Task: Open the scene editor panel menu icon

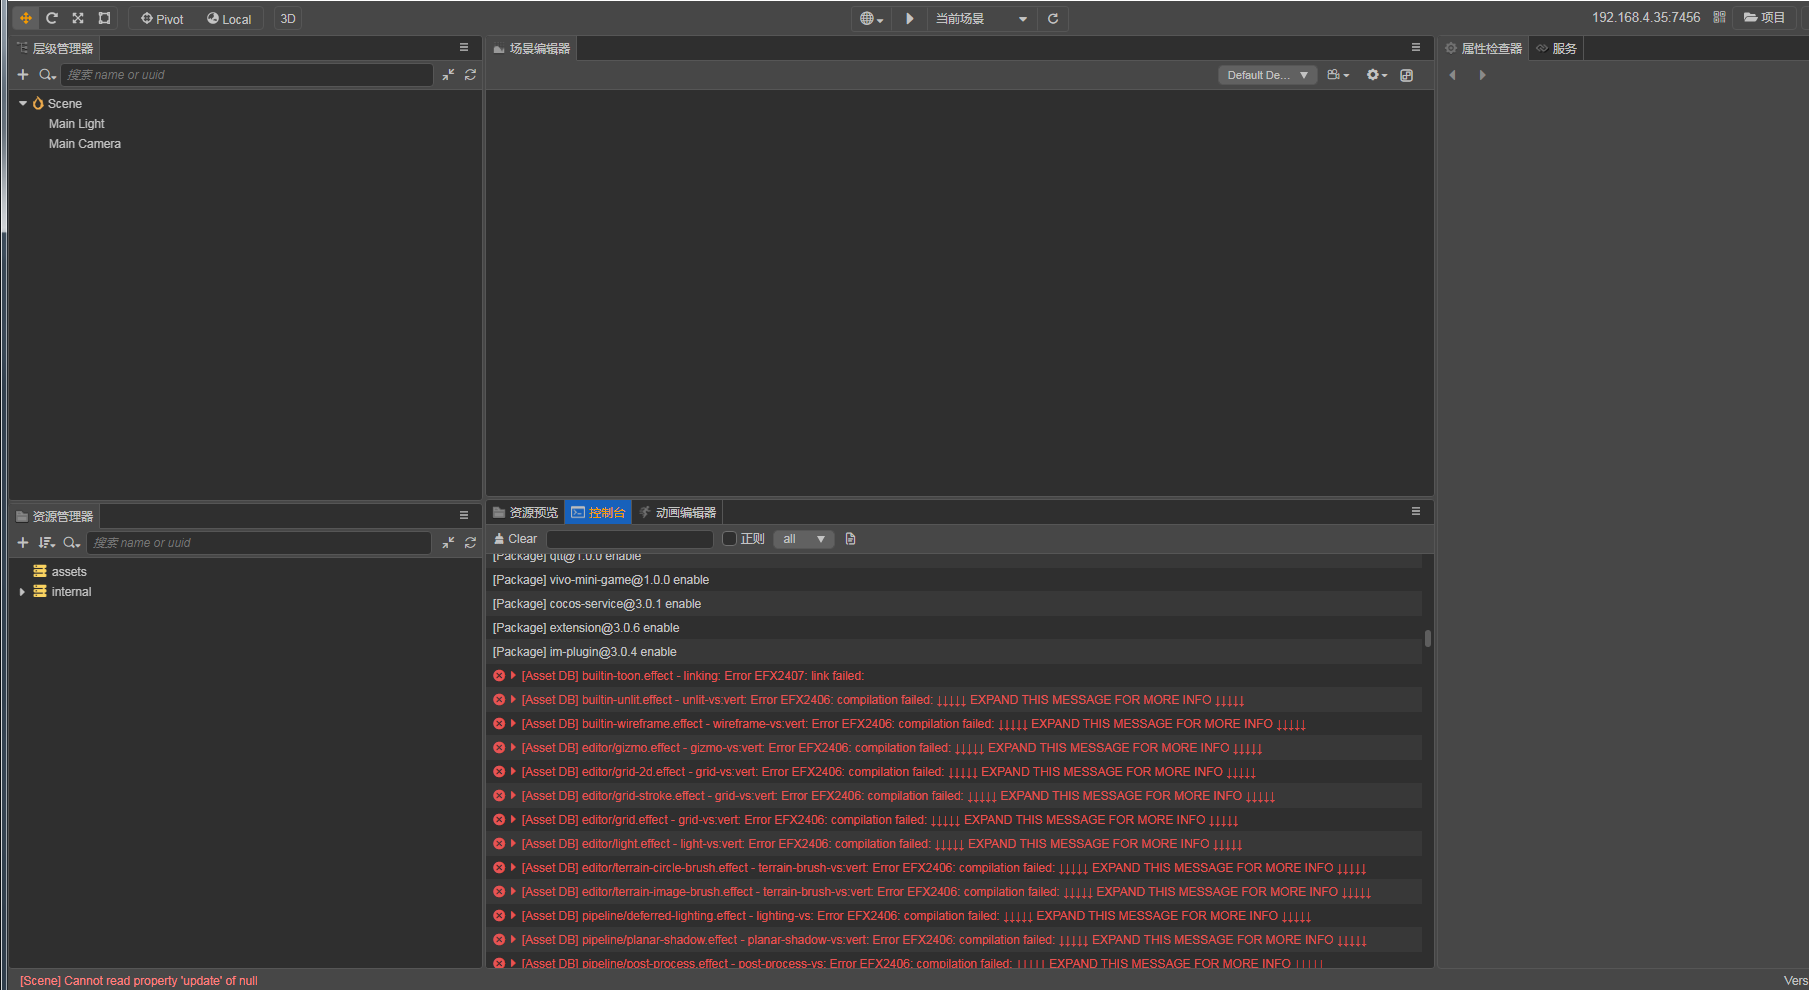Action: [1416, 47]
